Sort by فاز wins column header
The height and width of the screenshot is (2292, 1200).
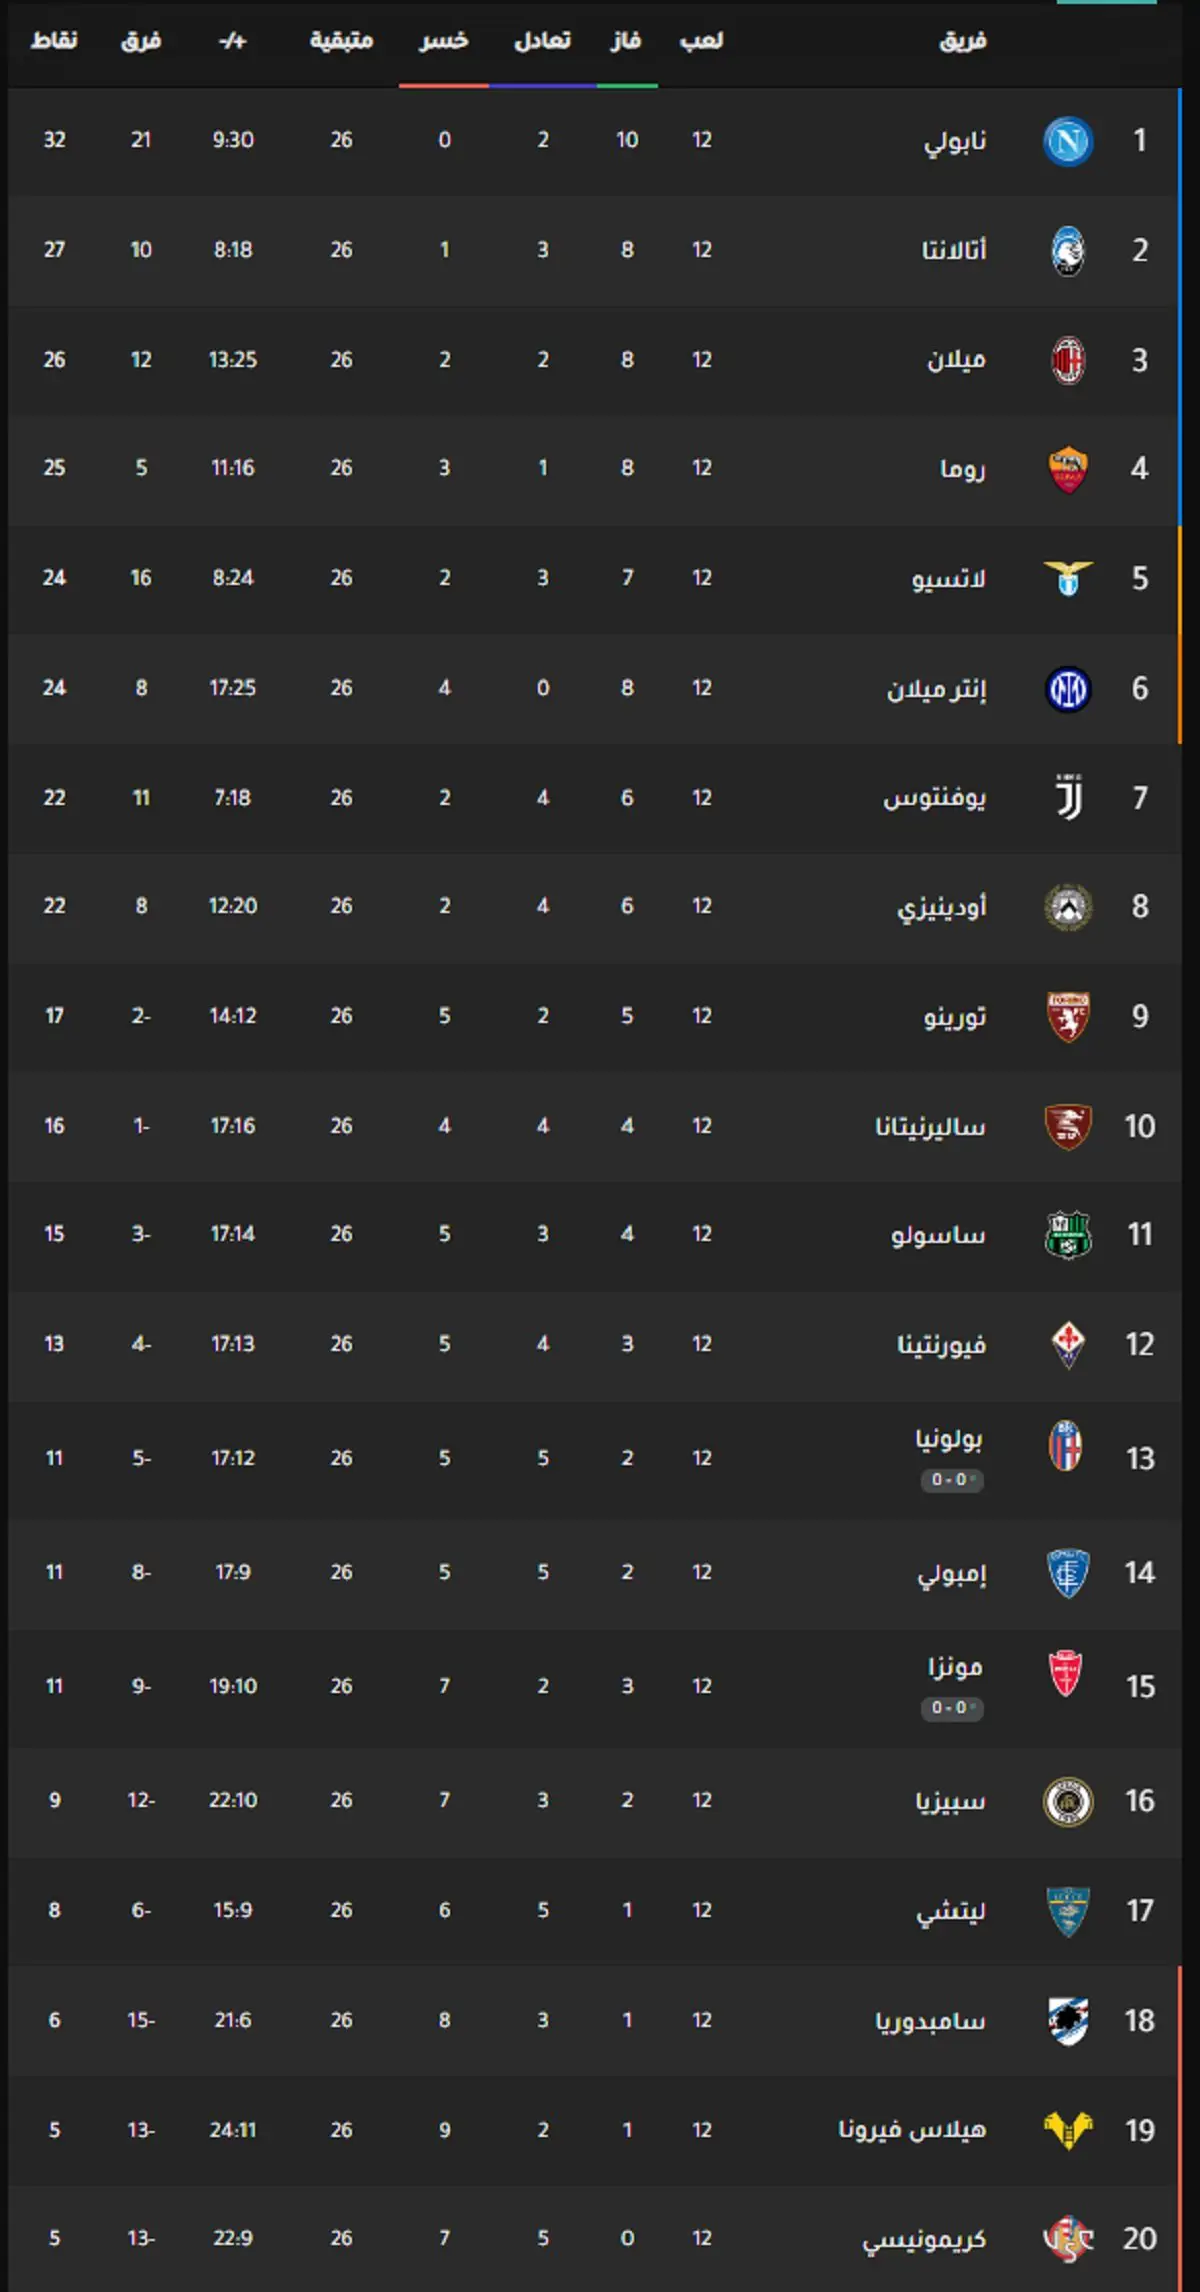point(626,41)
